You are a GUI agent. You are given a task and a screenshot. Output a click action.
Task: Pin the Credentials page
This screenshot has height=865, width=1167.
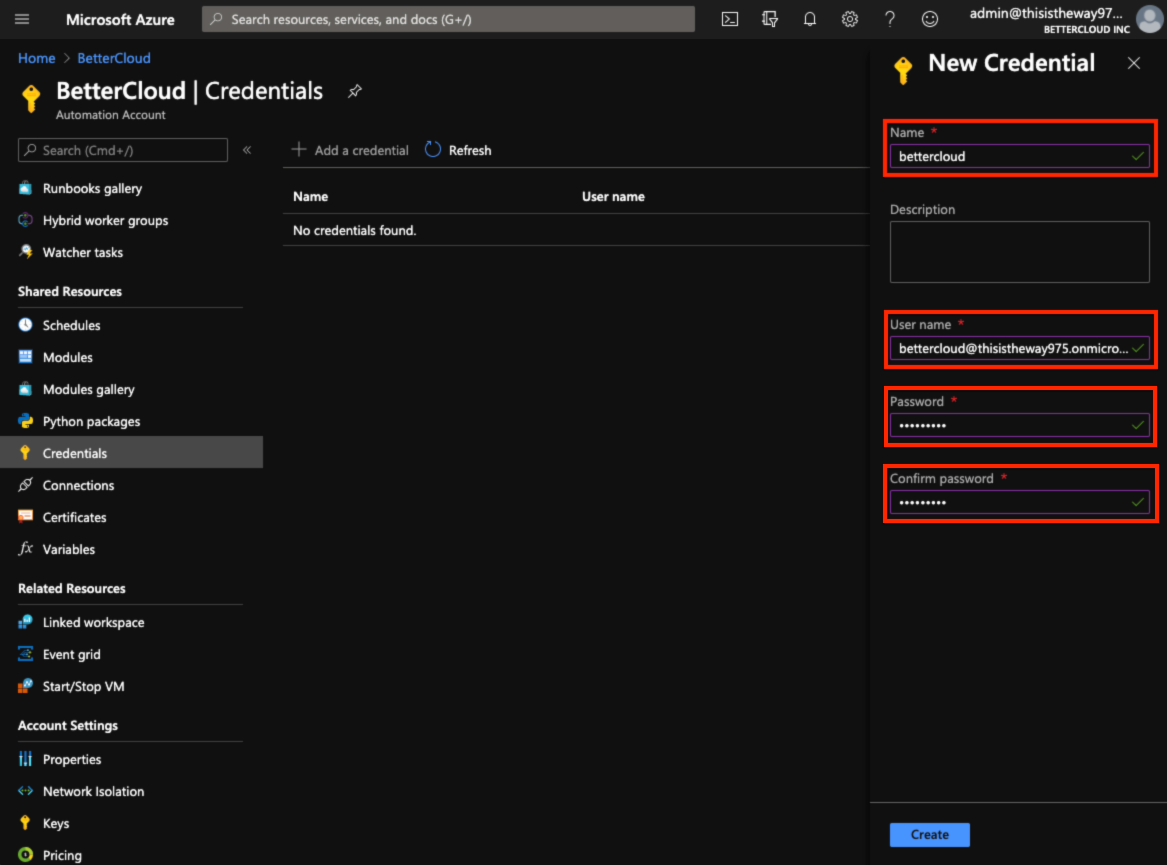tap(354, 90)
